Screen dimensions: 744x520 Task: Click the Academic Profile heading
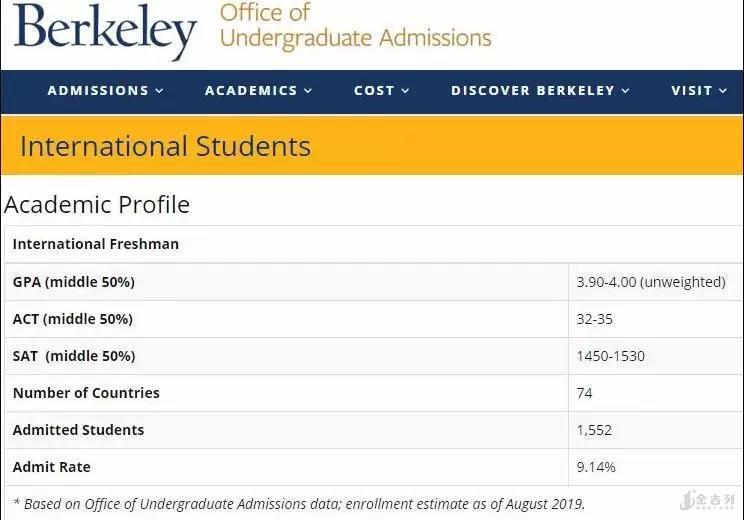(x=97, y=205)
